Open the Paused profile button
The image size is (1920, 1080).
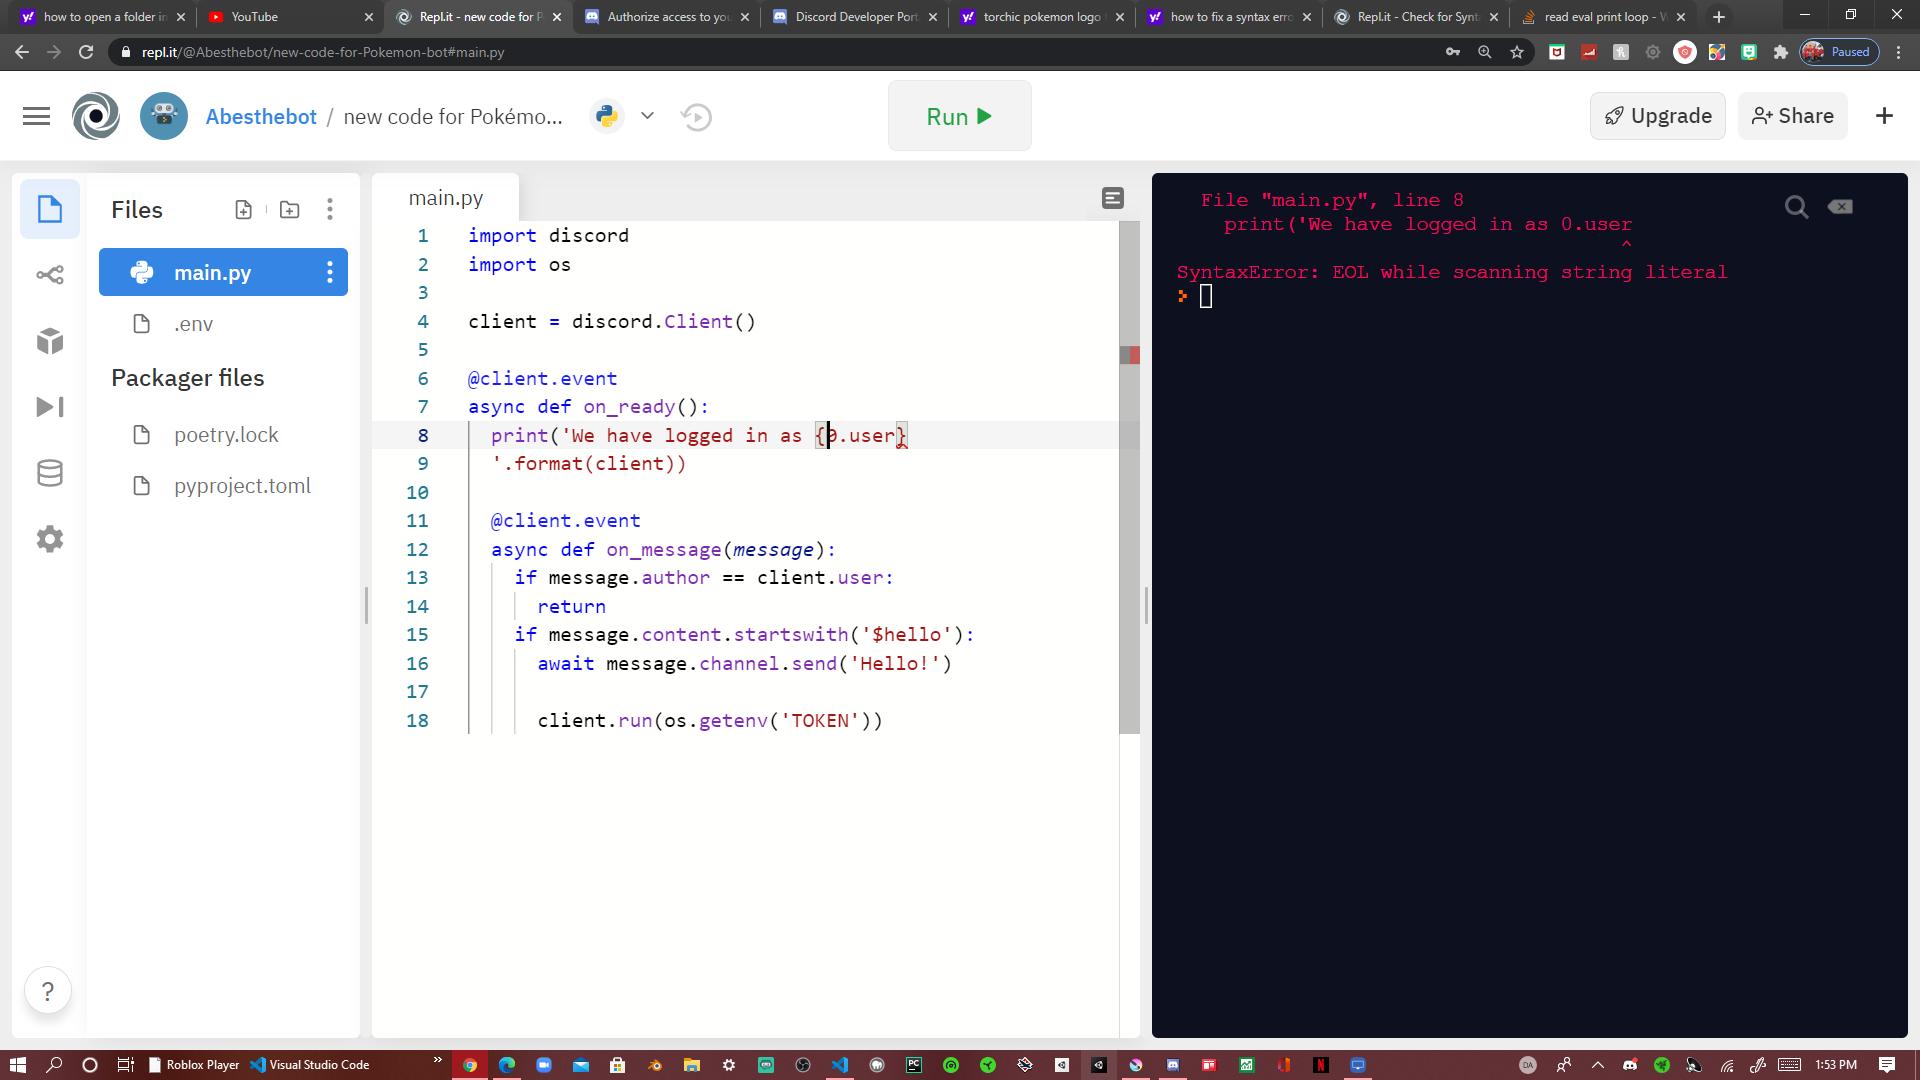tap(1839, 52)
